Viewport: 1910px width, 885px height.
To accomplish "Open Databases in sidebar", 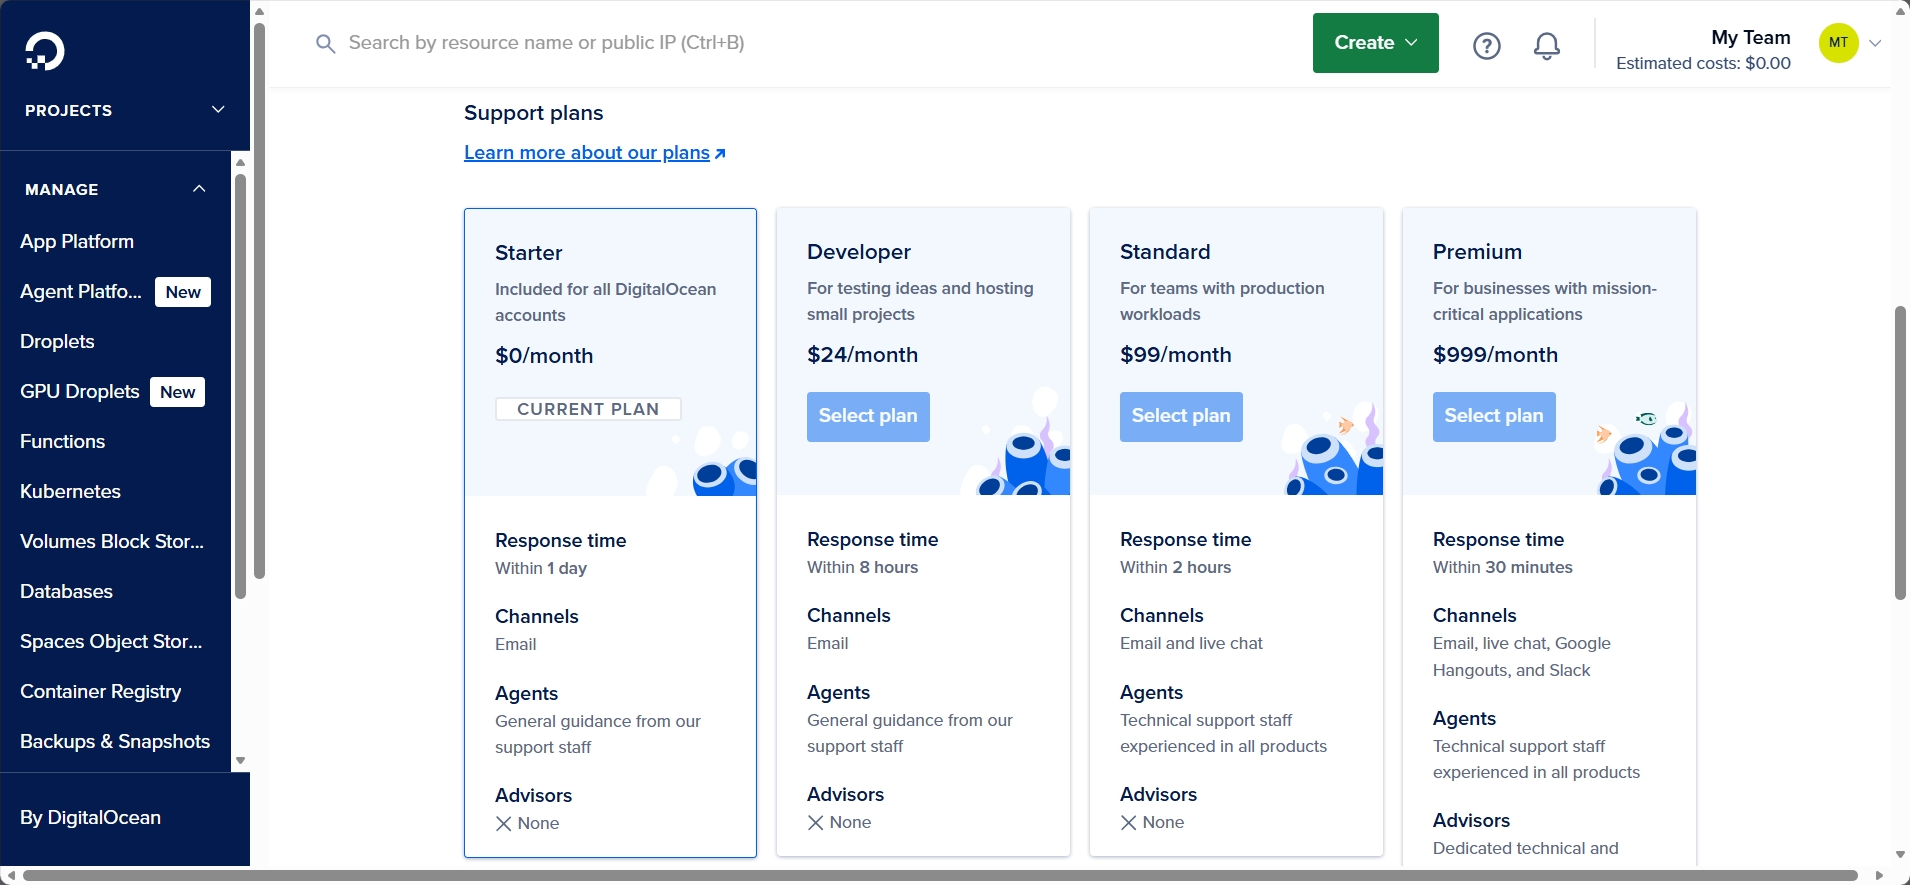I will tap(66, 591).
